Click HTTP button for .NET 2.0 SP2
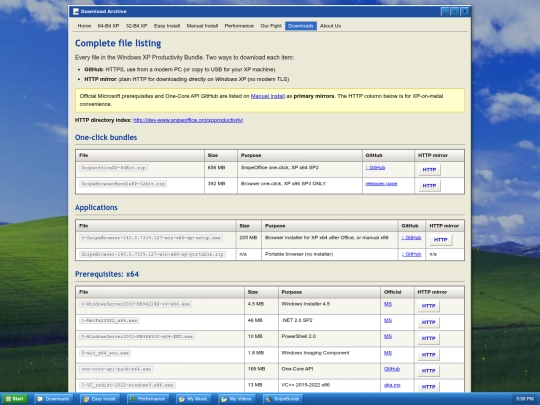Image resolution: width=540 pixels, height=405 pixels. [428, 322]
